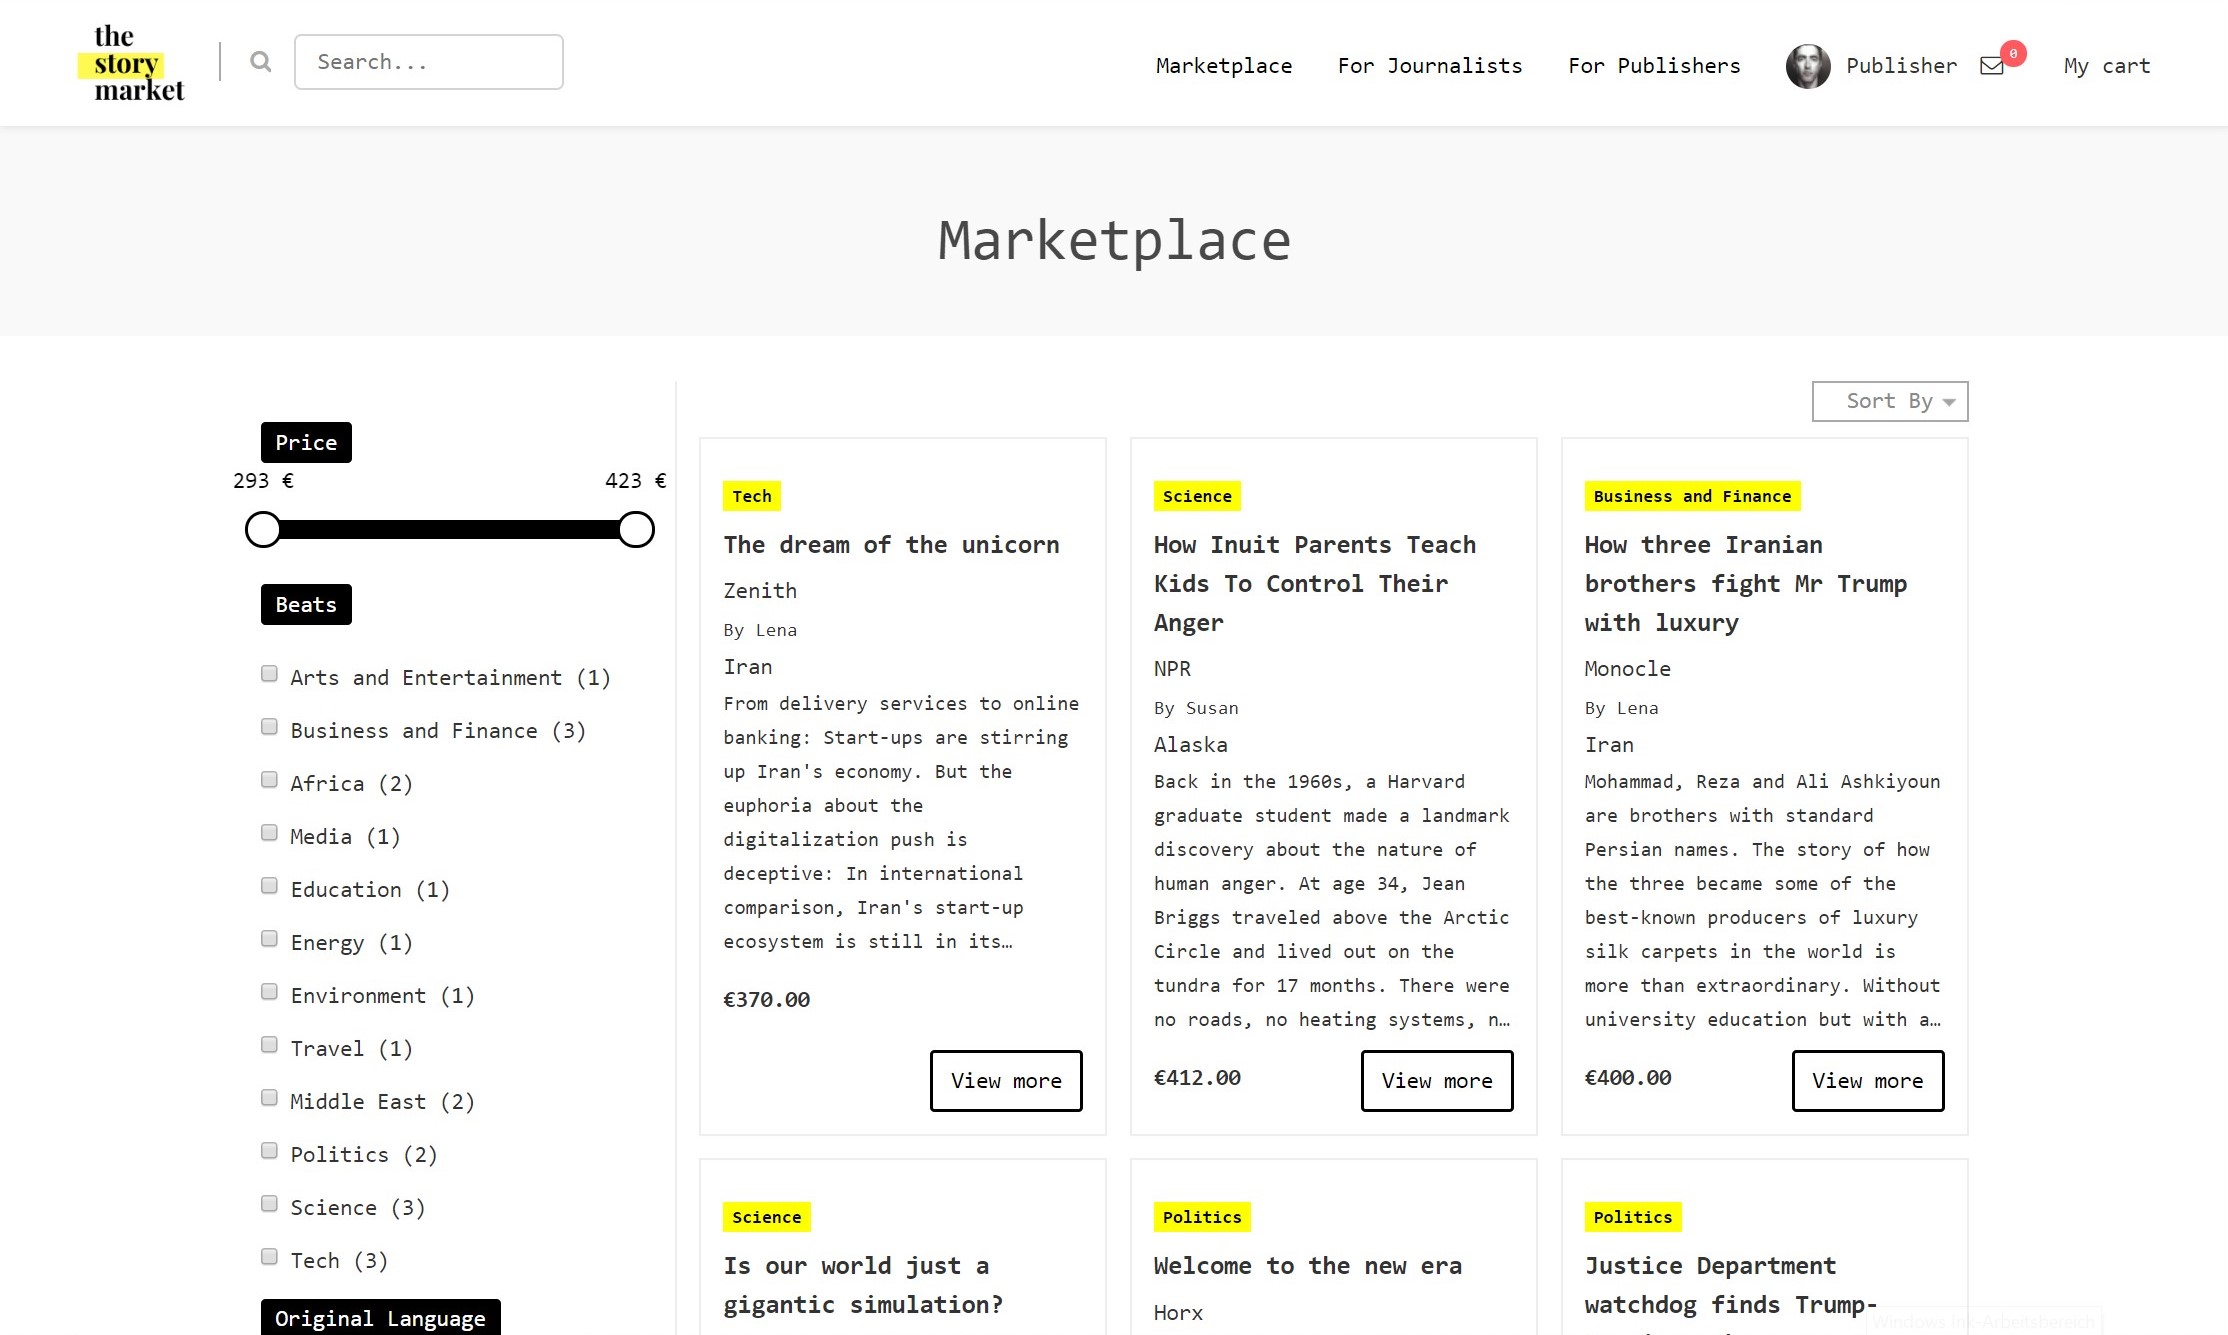Focus the Search input field
Screen dimensions: 2228x1335
tap(429, 62)
